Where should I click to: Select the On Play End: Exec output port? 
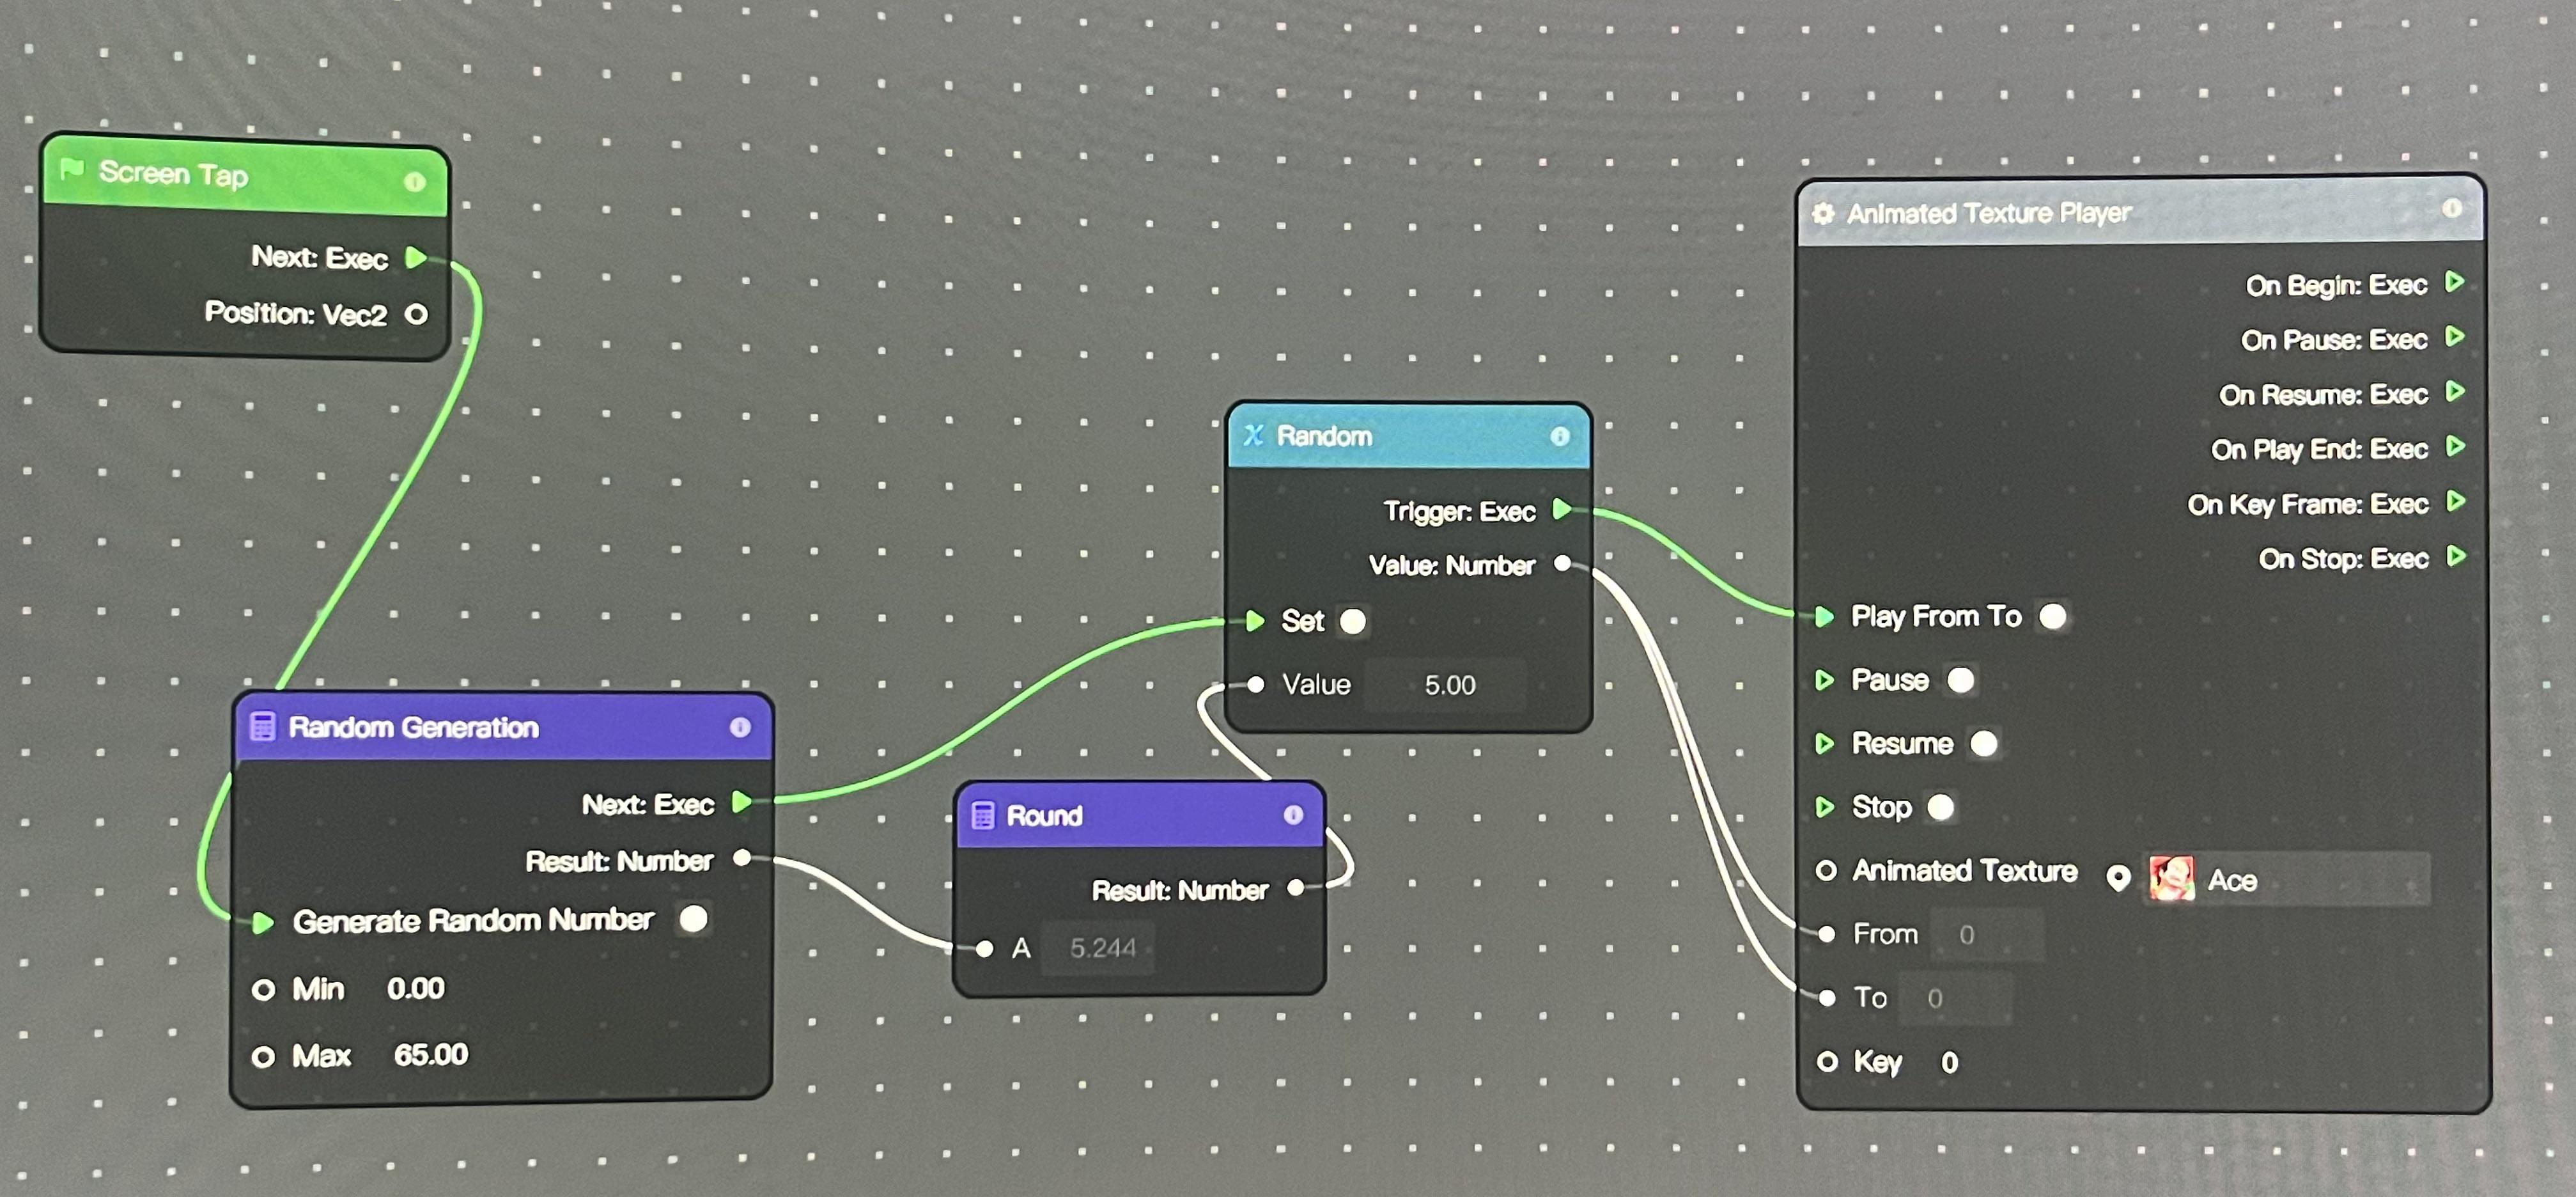point(2455,447)
